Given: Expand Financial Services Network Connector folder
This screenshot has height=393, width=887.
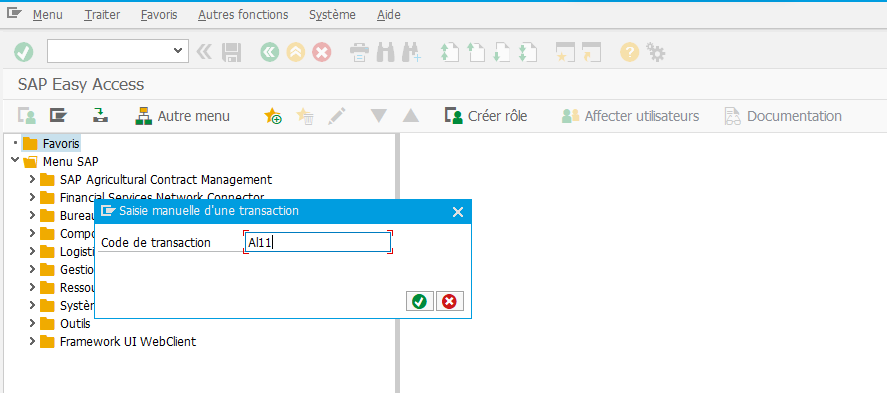Looking at the screenshot, I should click(x=32, y=198).
